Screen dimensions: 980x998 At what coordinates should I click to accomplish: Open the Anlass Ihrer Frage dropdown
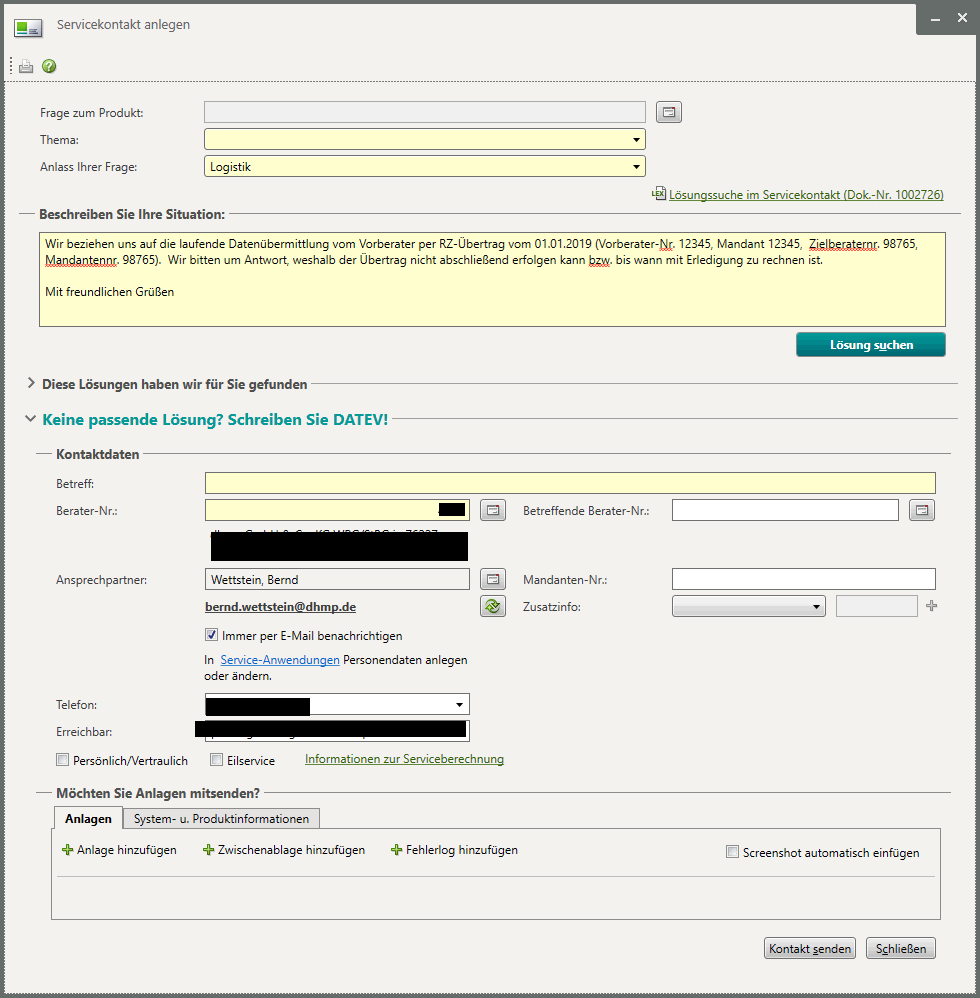coord(425,167)
